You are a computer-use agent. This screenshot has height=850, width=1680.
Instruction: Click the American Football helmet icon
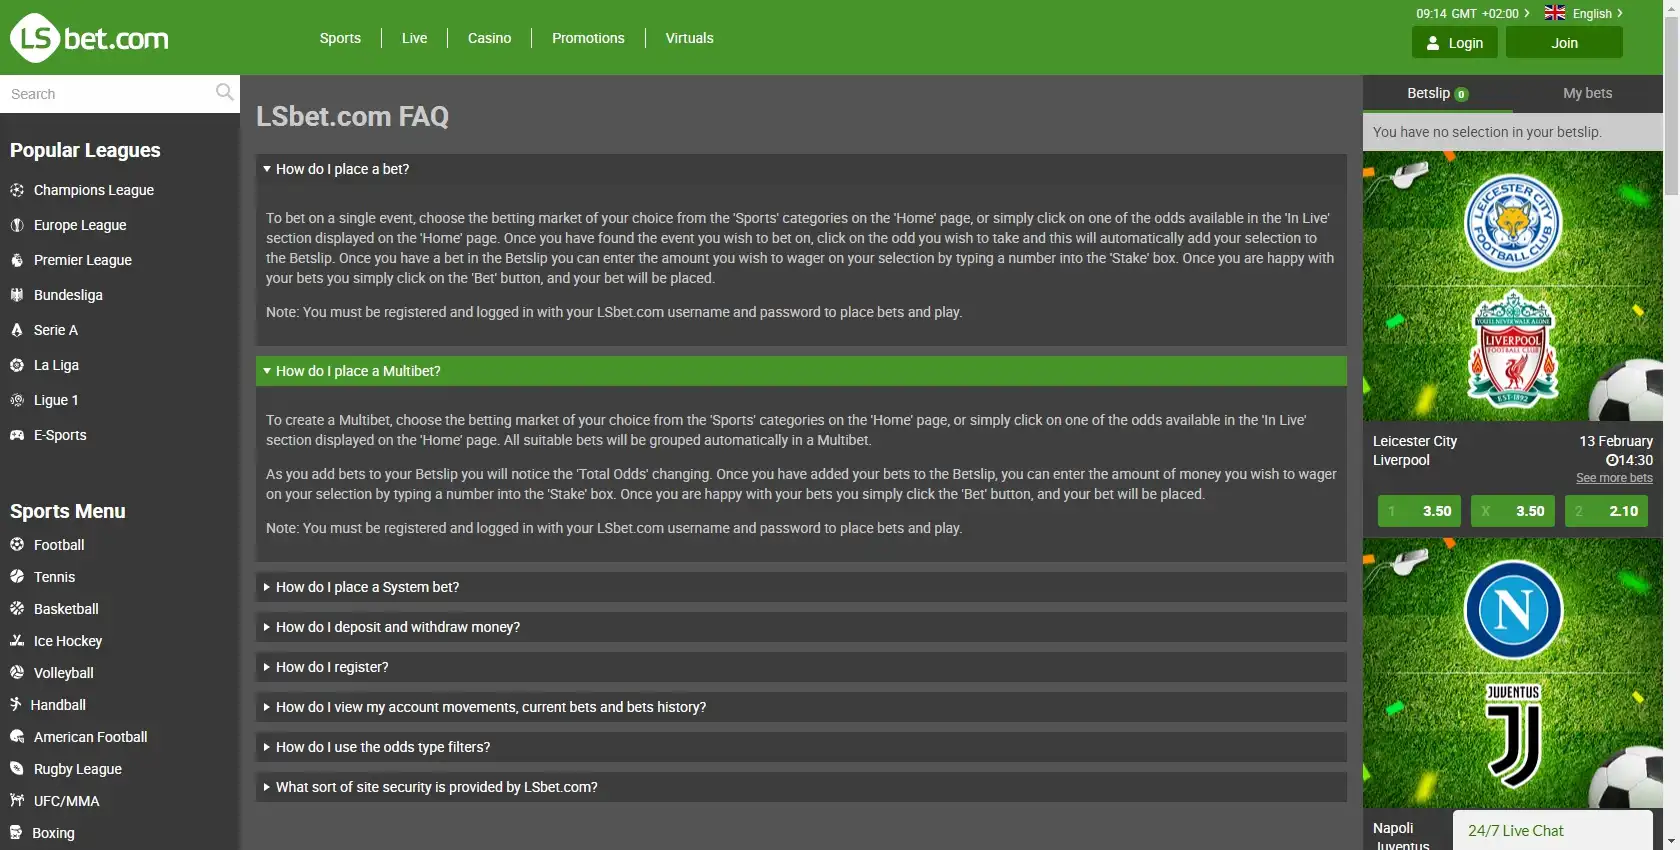(x=17, y=737)
